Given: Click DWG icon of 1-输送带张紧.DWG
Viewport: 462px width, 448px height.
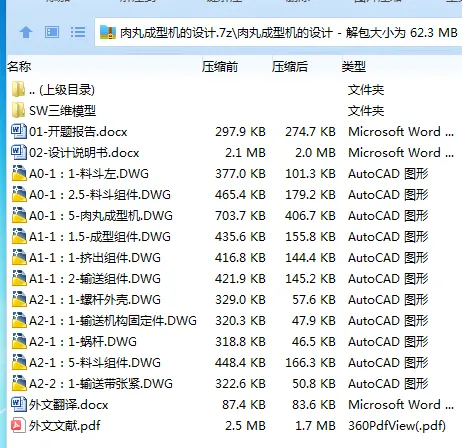Looking at the screenshot, I should (x=19, y=383).
